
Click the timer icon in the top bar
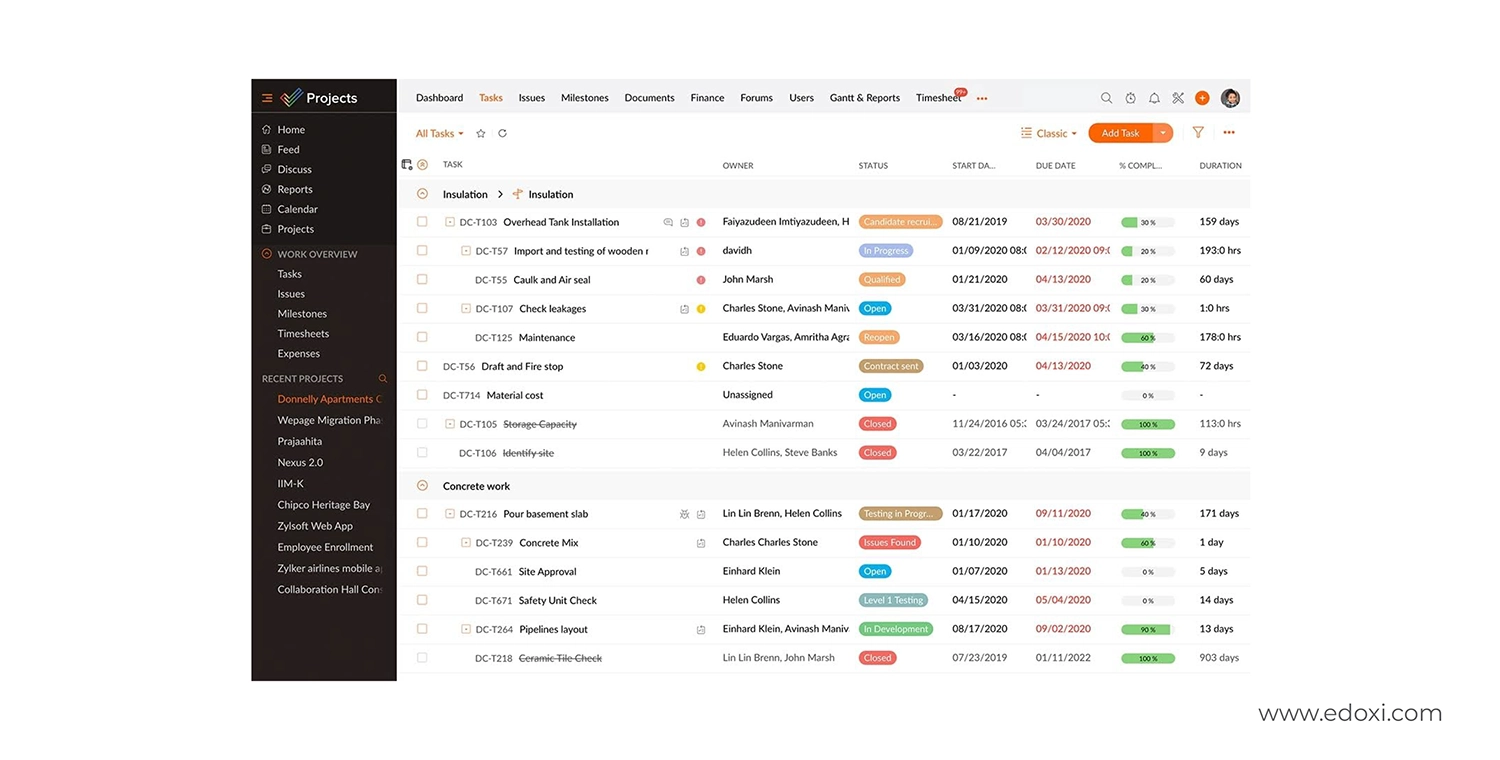(x=1130, y=97)
